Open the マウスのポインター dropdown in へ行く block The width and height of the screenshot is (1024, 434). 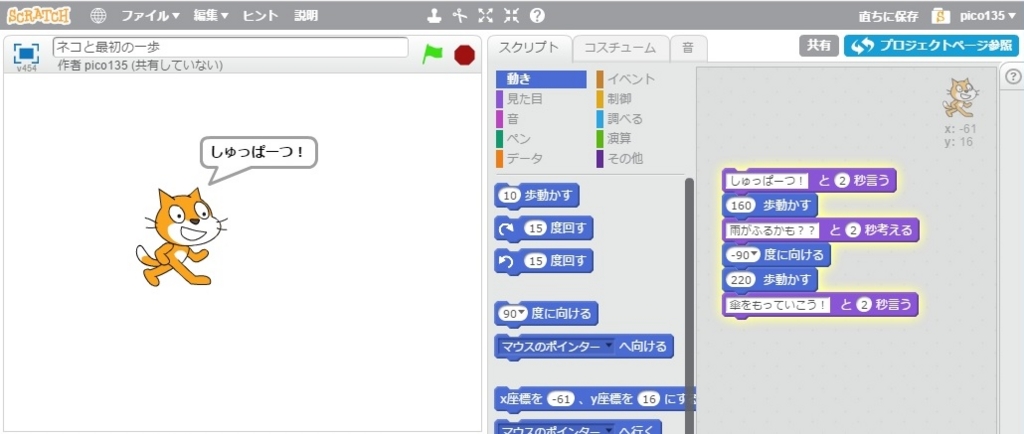tap(609, 432)
